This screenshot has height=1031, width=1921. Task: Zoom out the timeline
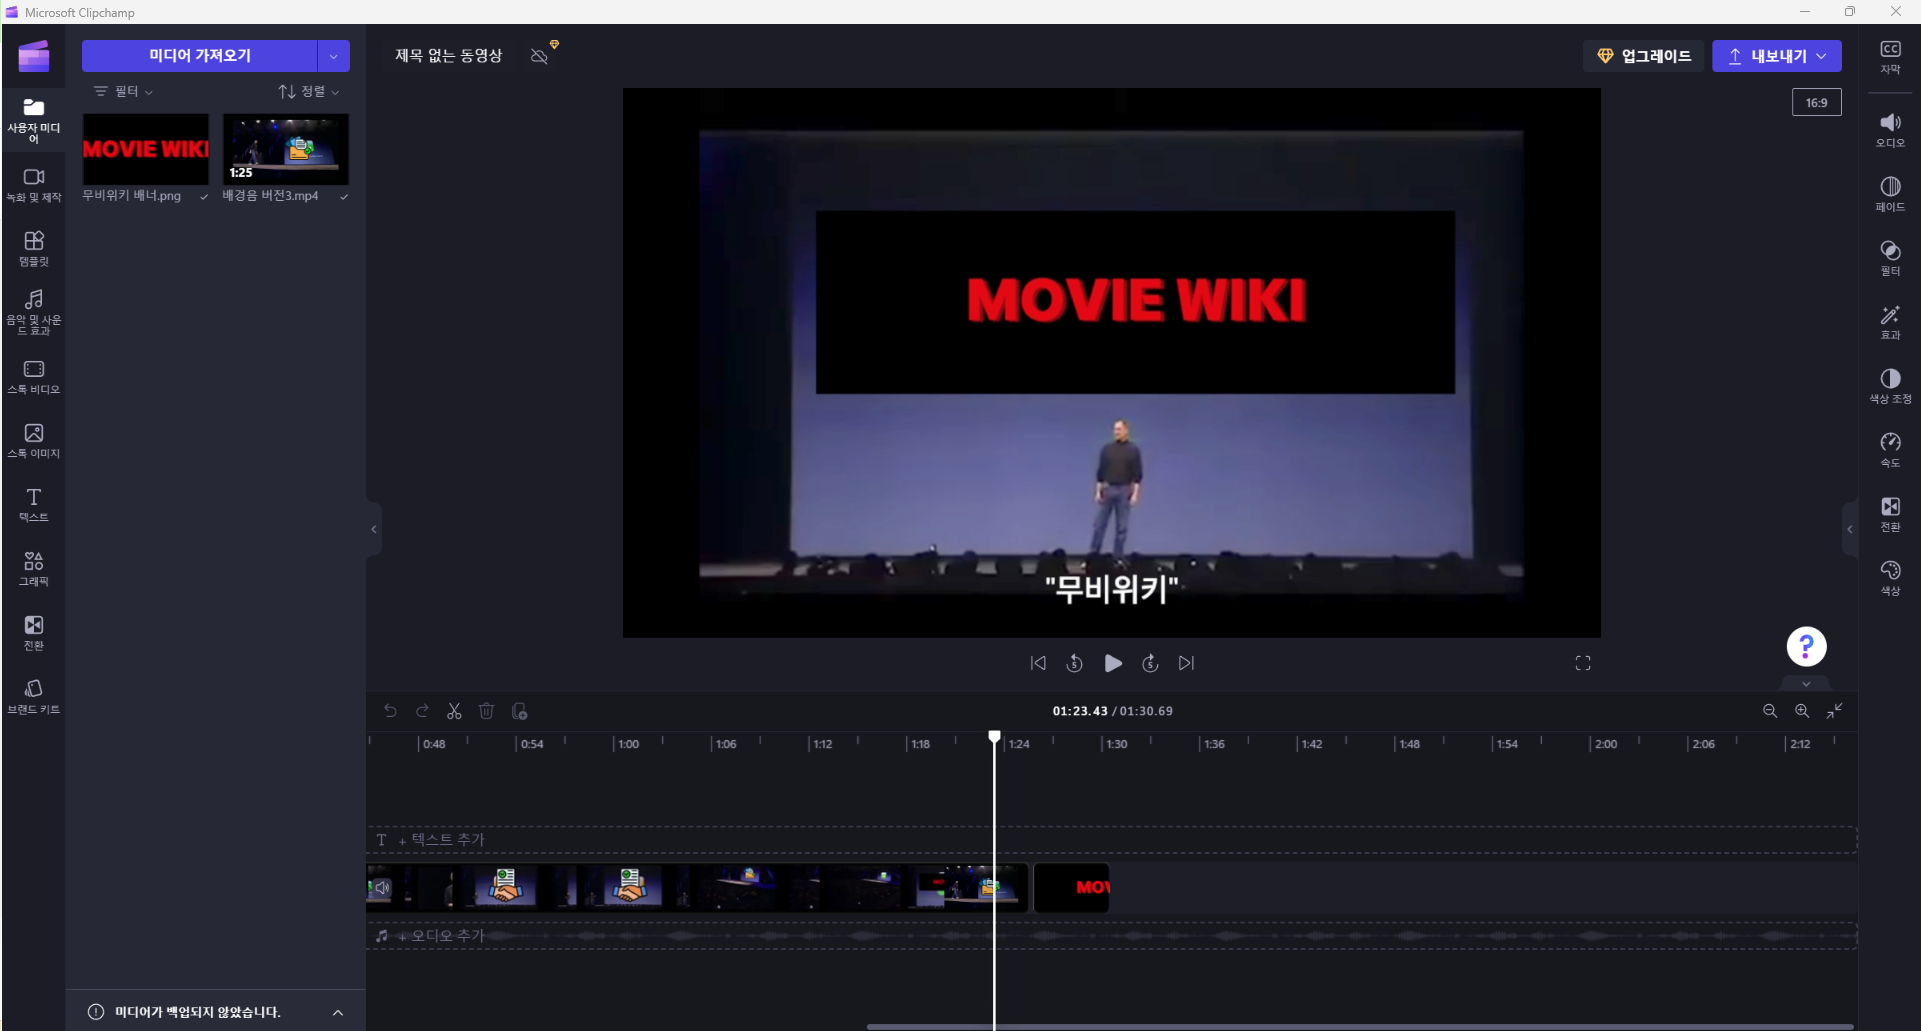1770,711
